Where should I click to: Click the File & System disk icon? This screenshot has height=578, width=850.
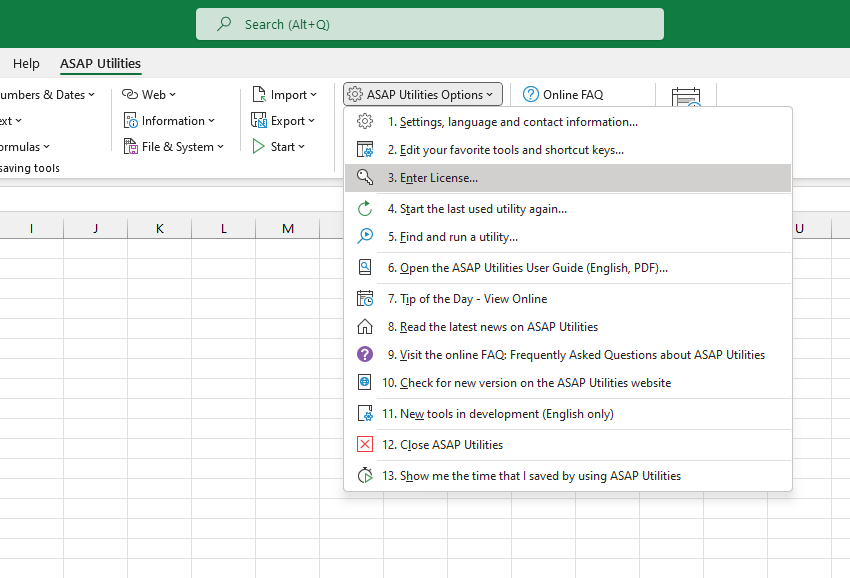pyautogui.click(x=131, y=146)
